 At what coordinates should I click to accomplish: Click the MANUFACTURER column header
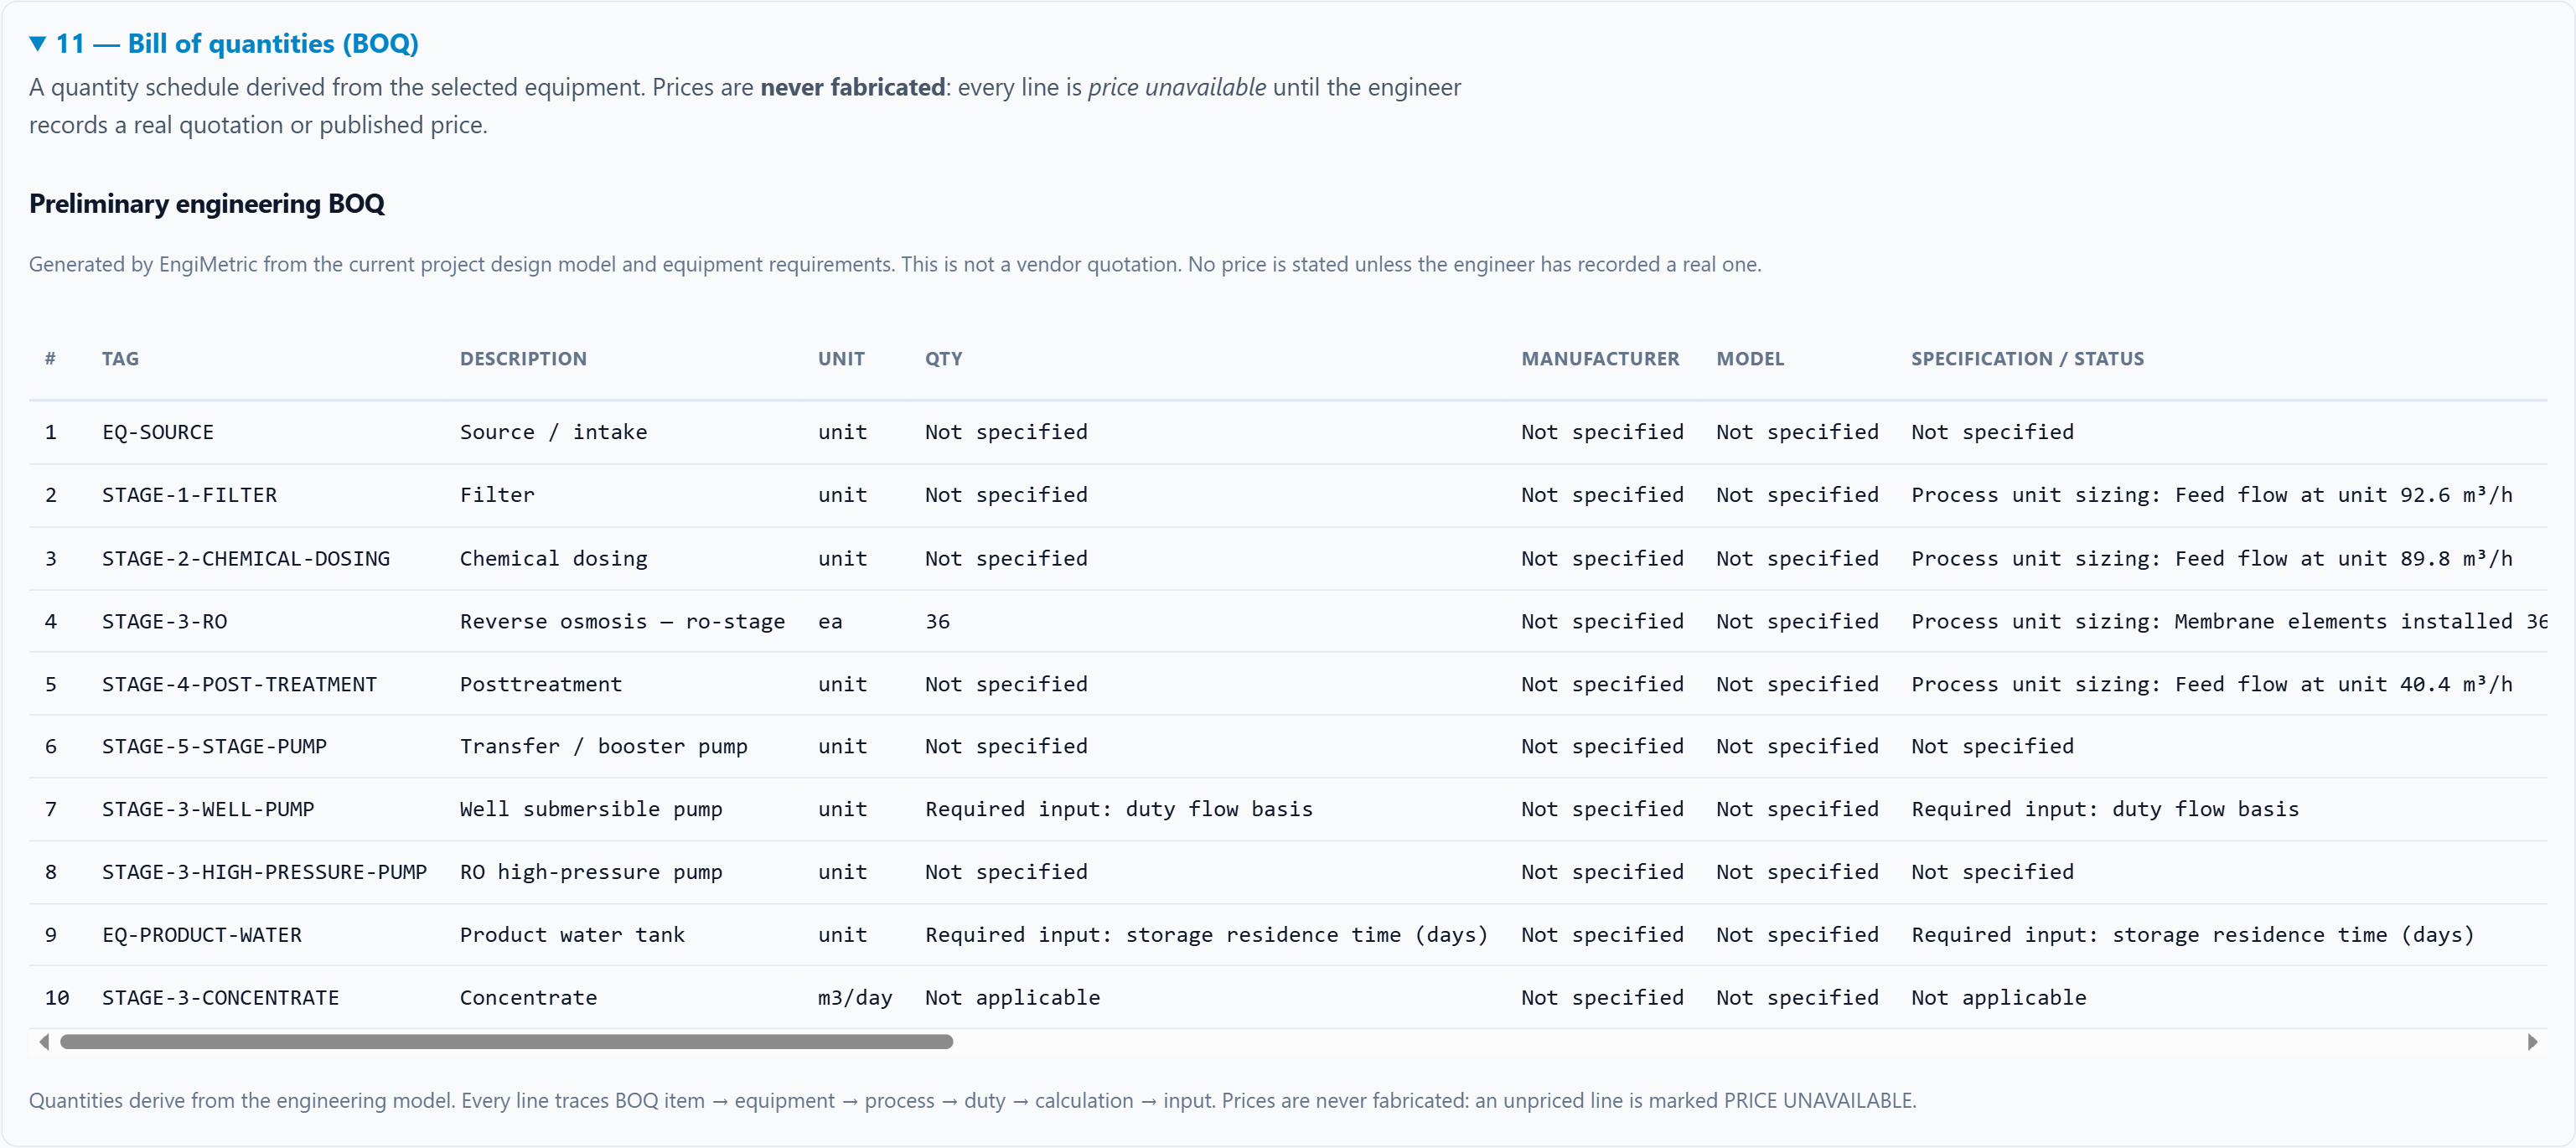pos(1600,359)
